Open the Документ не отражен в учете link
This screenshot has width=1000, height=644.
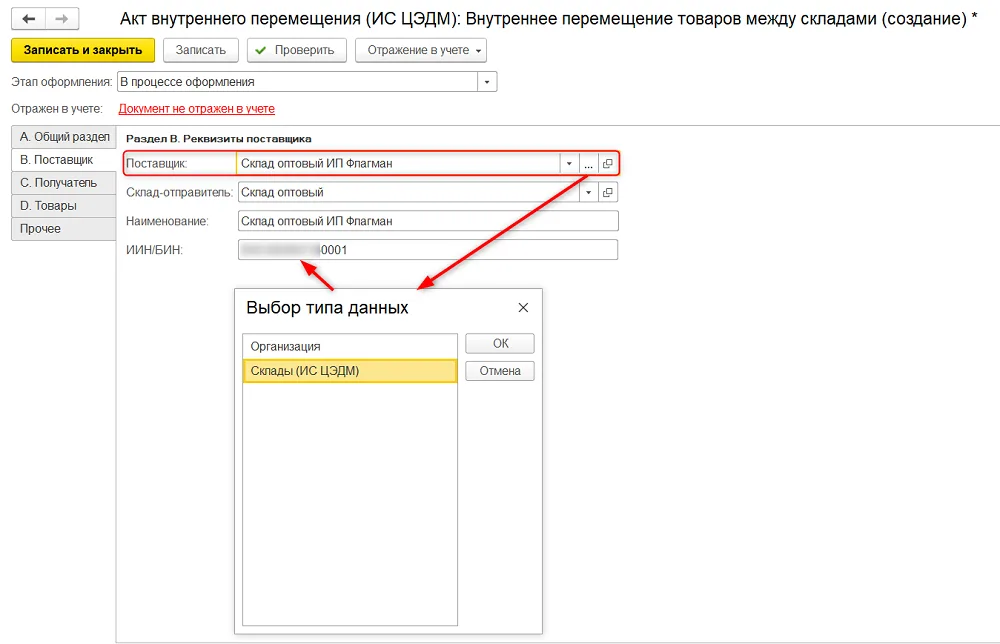coord(196,109)
